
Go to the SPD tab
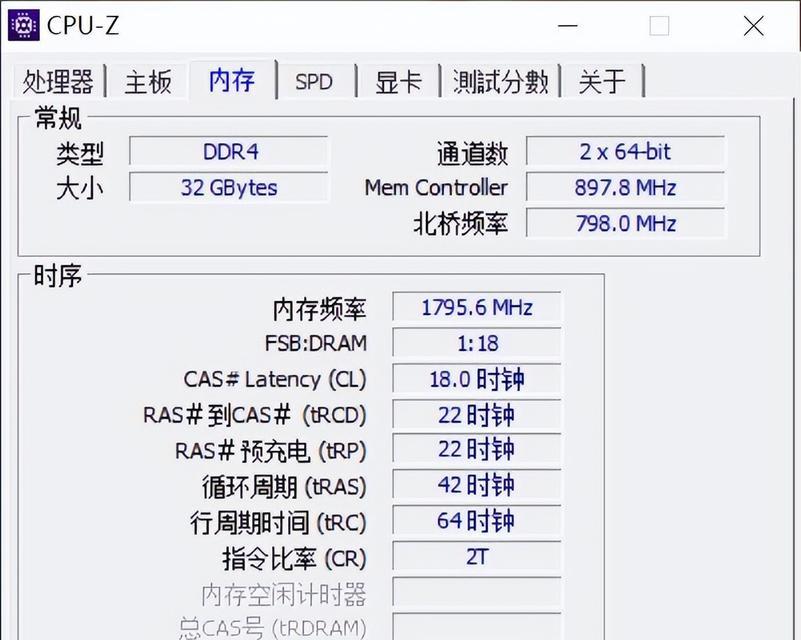tap(314, 81)
